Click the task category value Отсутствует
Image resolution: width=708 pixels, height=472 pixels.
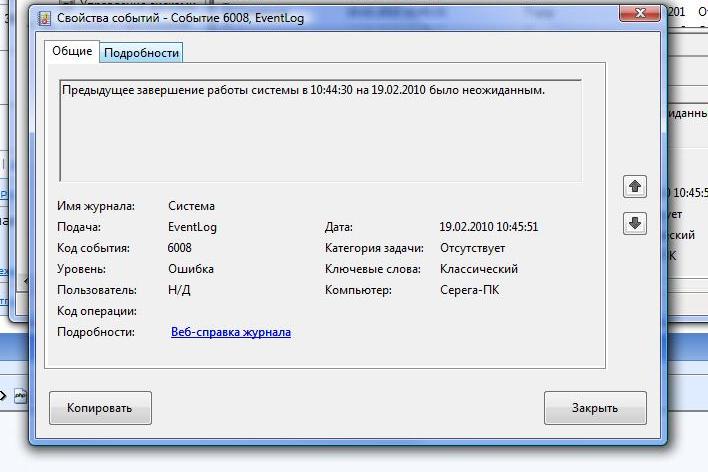pyautogui.click(x=472, y=248)
